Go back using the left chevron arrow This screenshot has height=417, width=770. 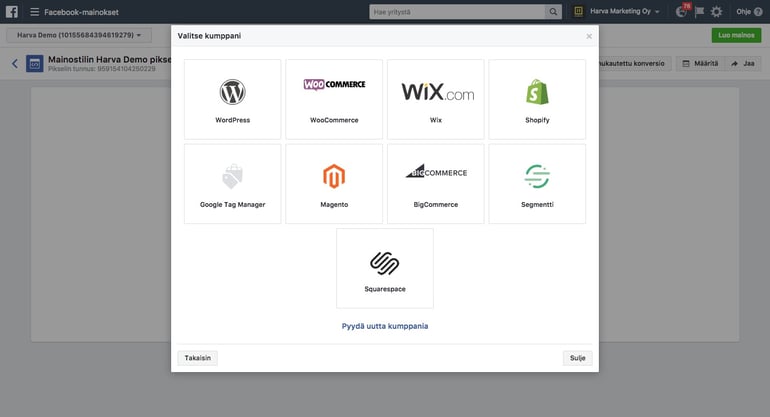[15, 63]
